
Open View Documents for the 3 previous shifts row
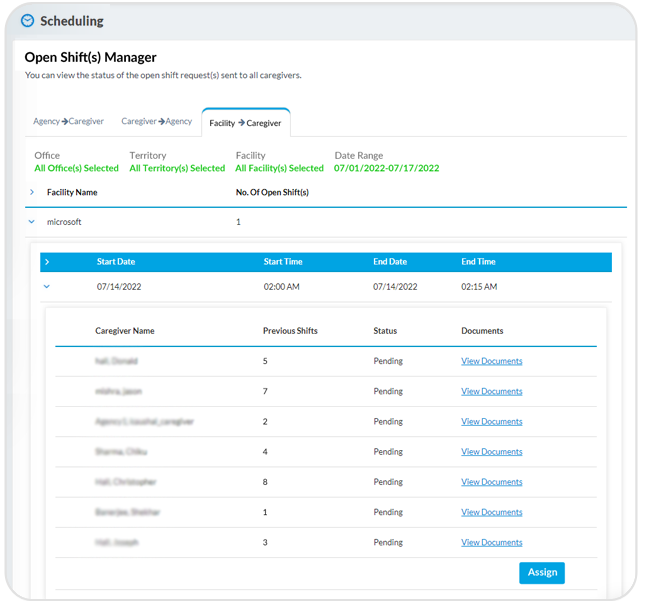click(492, 543)
